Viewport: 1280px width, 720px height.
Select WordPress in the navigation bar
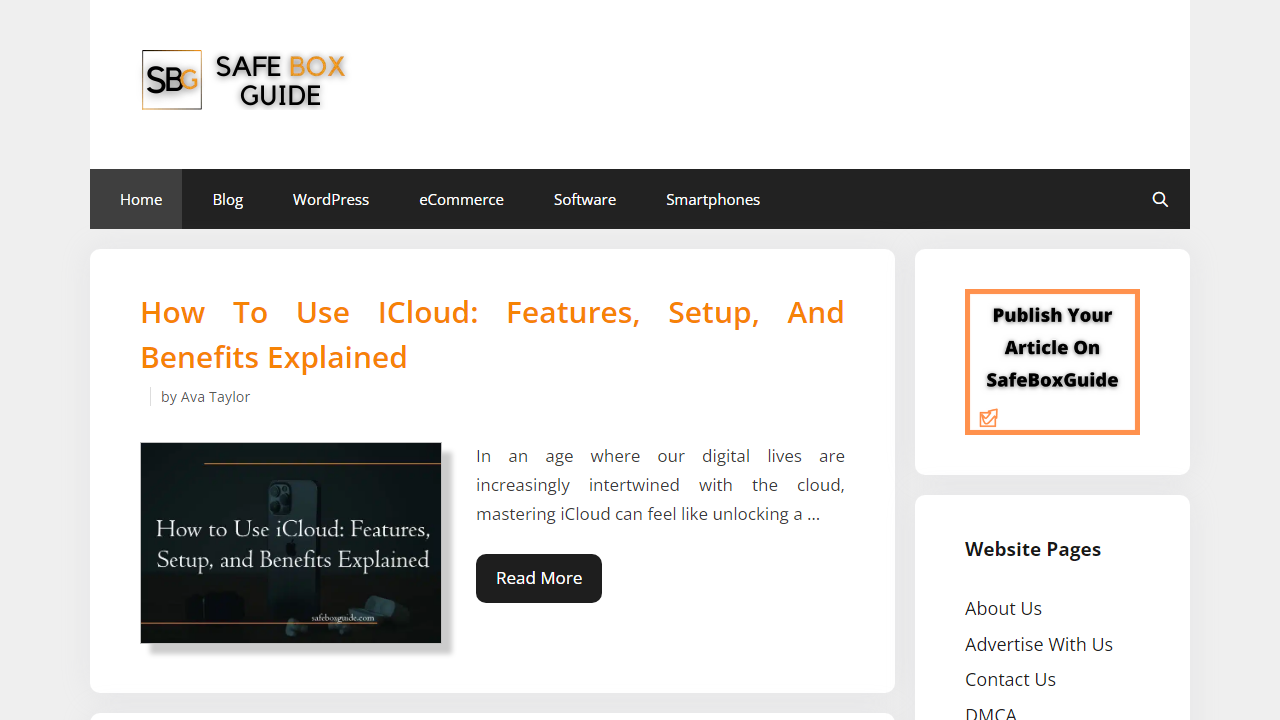coord(331,199)
